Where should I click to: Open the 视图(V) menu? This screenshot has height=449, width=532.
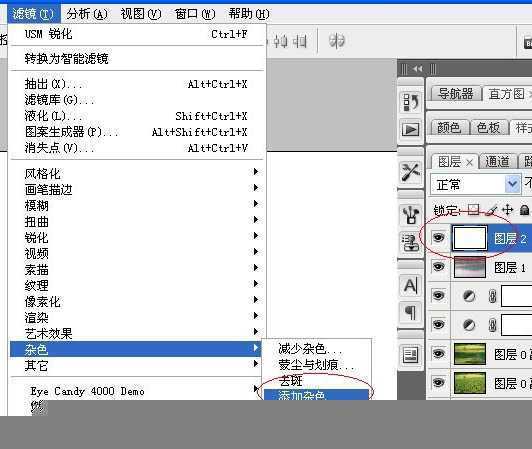[141, 14]
